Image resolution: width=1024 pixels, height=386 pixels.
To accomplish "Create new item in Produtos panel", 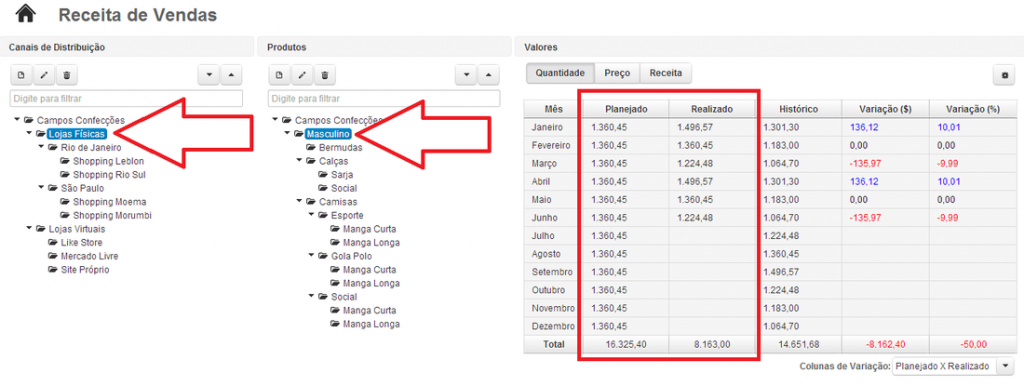I will click(x=280, y=75).
